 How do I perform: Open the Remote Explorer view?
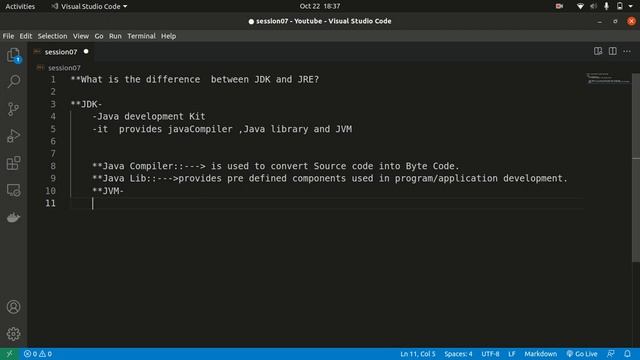click(x=13, y=190)
